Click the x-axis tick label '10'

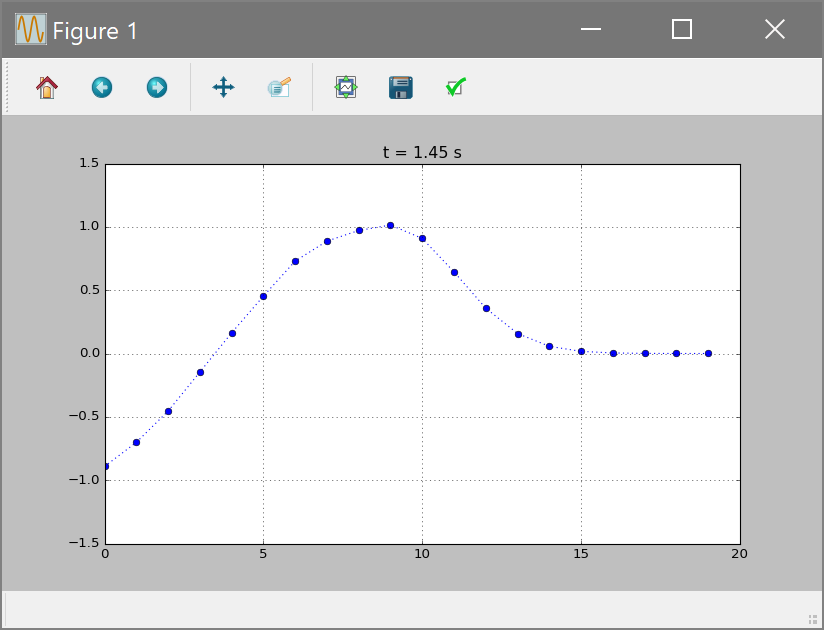coord(422,554)
